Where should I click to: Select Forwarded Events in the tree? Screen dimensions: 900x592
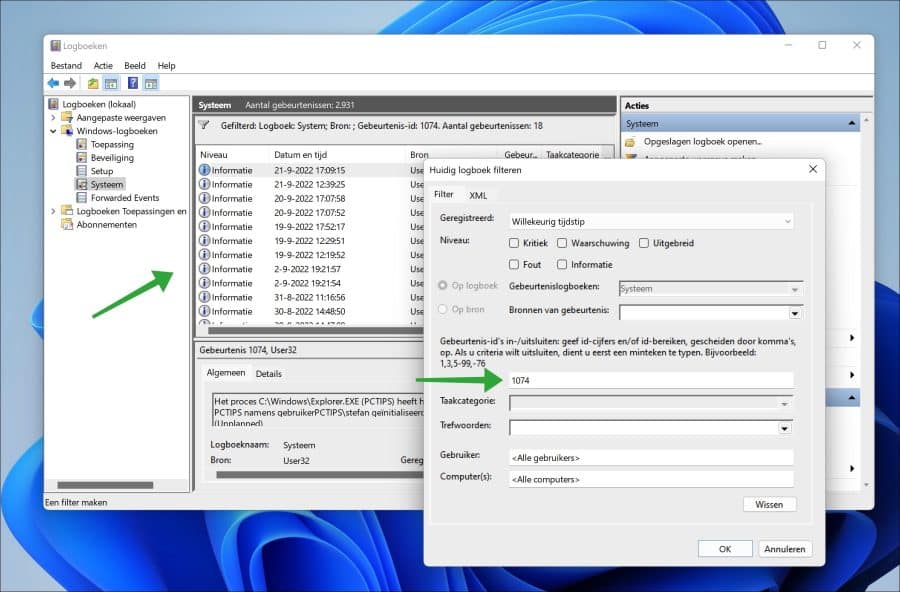[125, 198]
